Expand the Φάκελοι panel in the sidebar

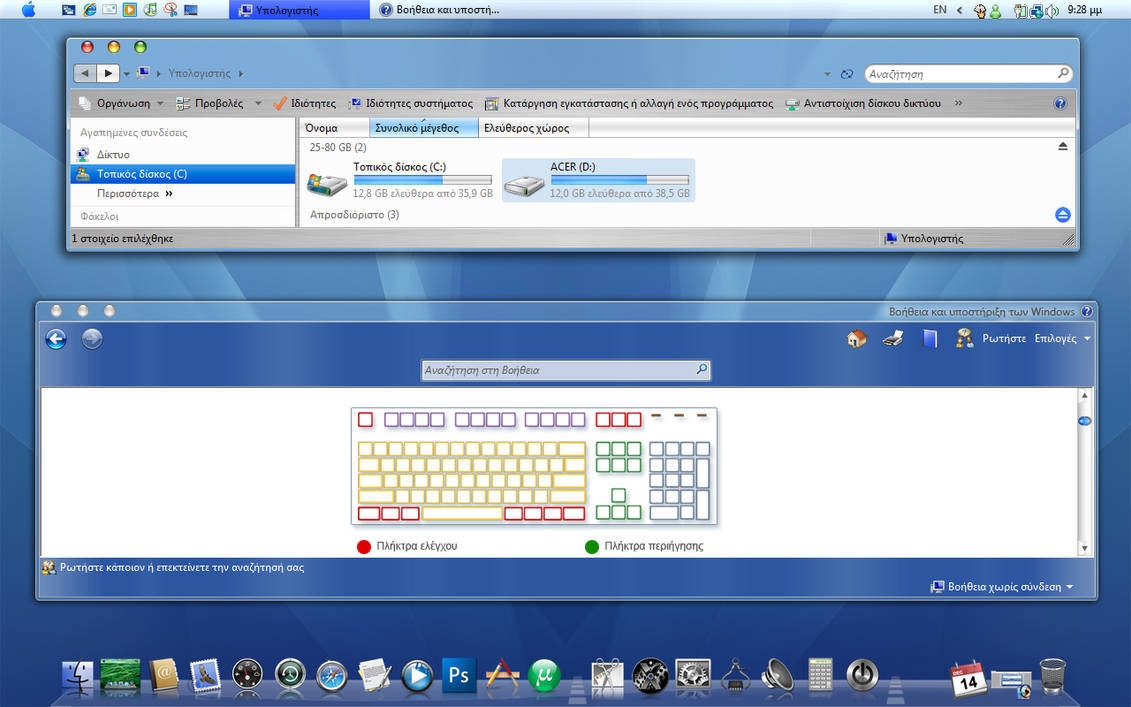[100, 216]
